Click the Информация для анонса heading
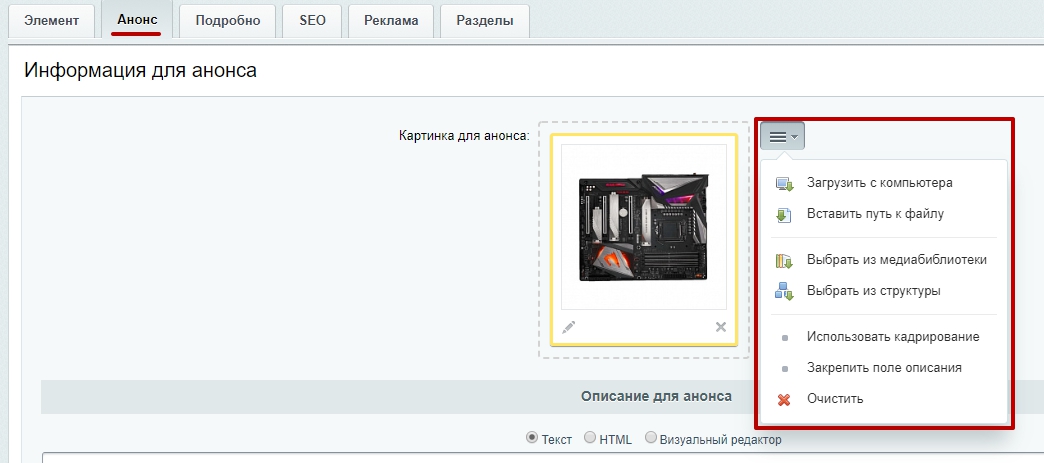This screenshot has height=463, width=1044. point(140,70)
